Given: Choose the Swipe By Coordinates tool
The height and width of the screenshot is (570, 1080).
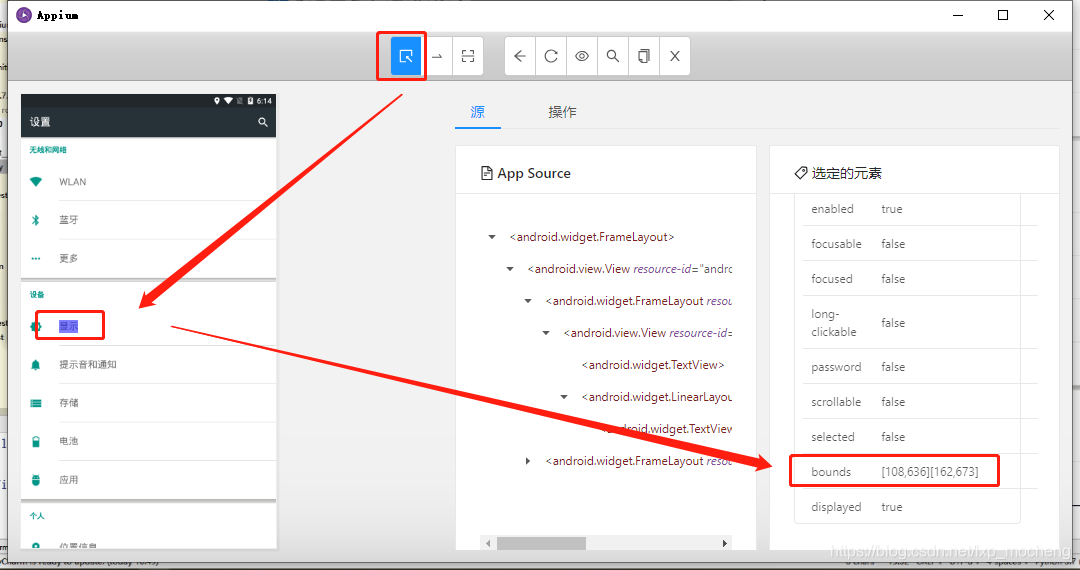Looking at the screenshot, I should 437,56.
